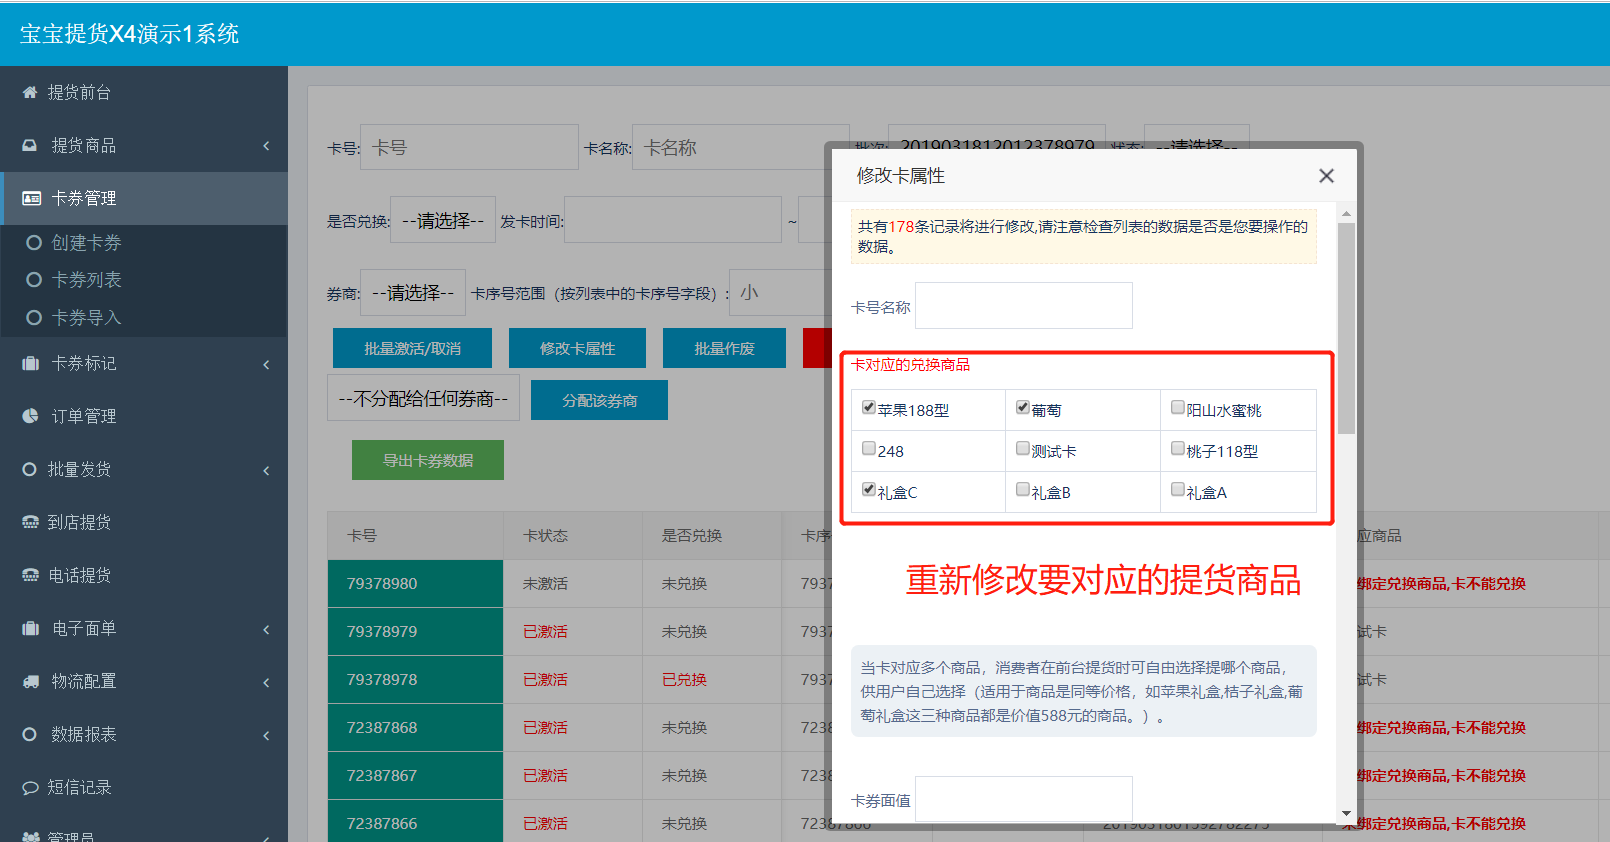The image size is (1610, 842).
Task: Click the pie chart icon beside 订单管理
Action: coord(30,417)
